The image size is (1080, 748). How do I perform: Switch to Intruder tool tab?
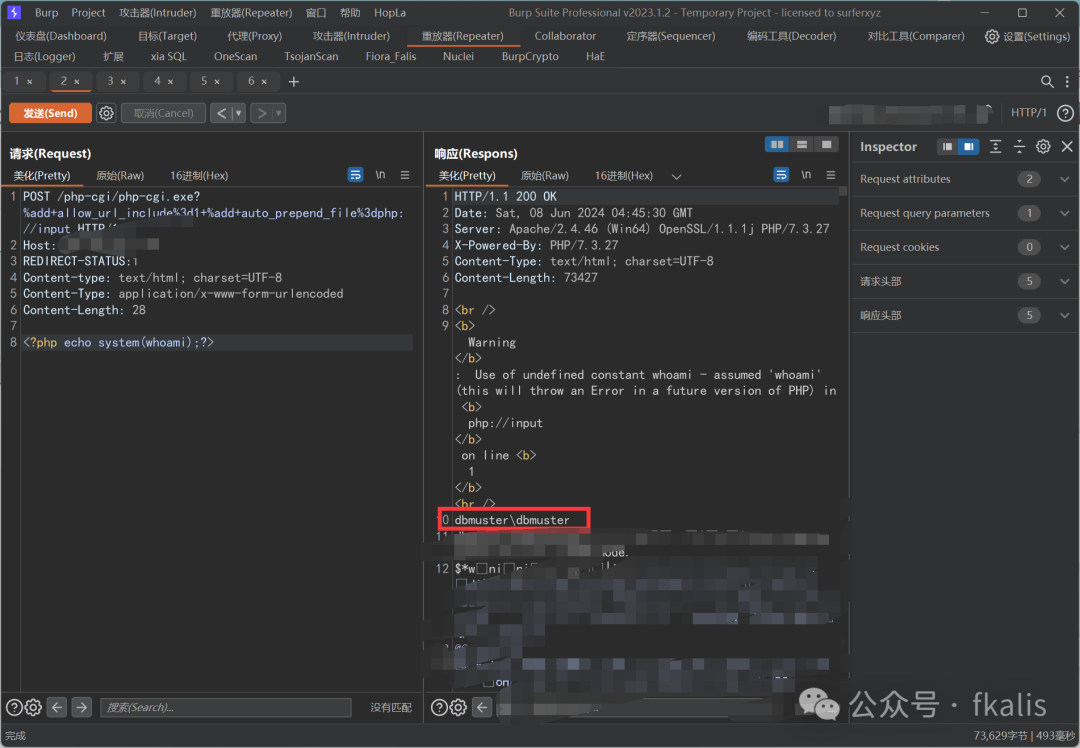click(x=351, y=36)
